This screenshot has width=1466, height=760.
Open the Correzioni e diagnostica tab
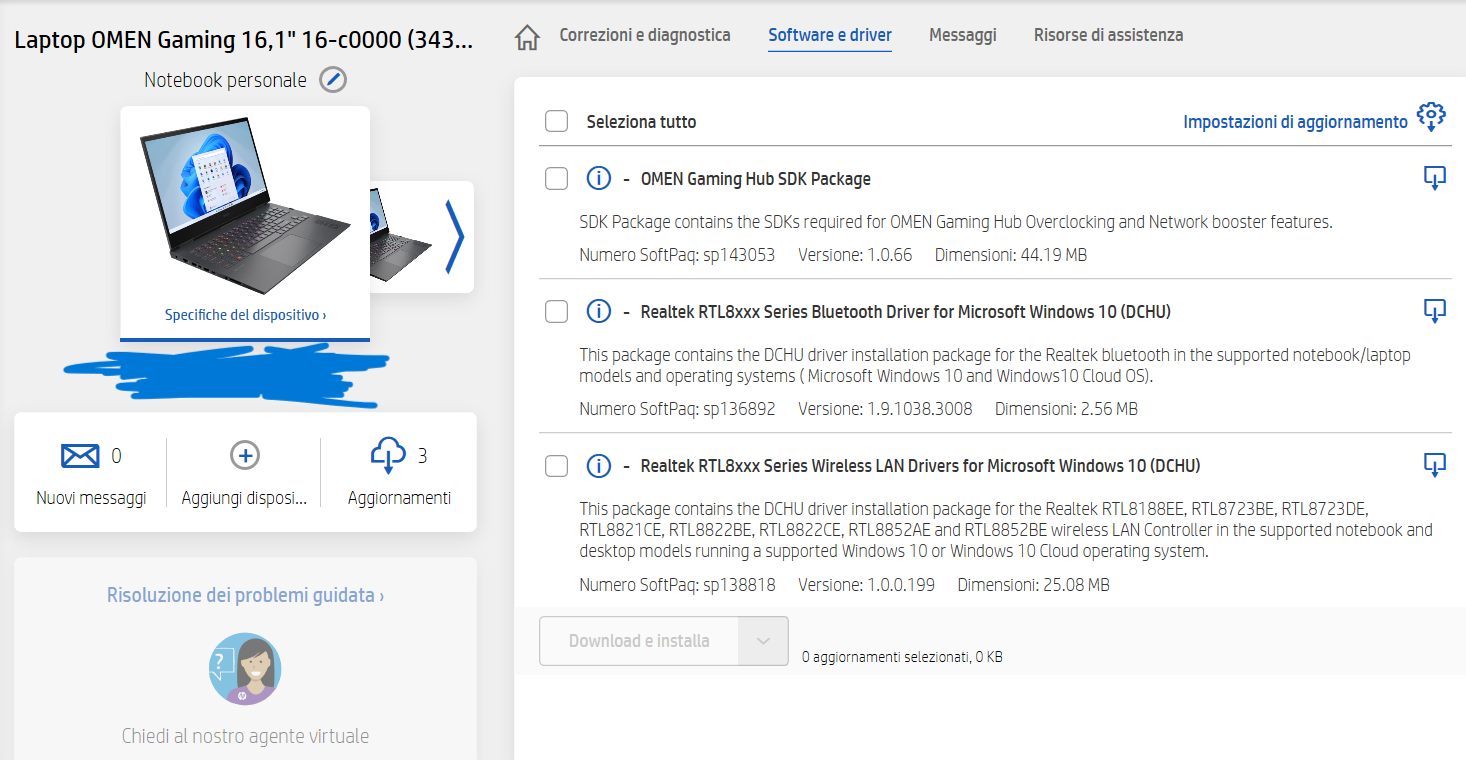coord(644,34)
